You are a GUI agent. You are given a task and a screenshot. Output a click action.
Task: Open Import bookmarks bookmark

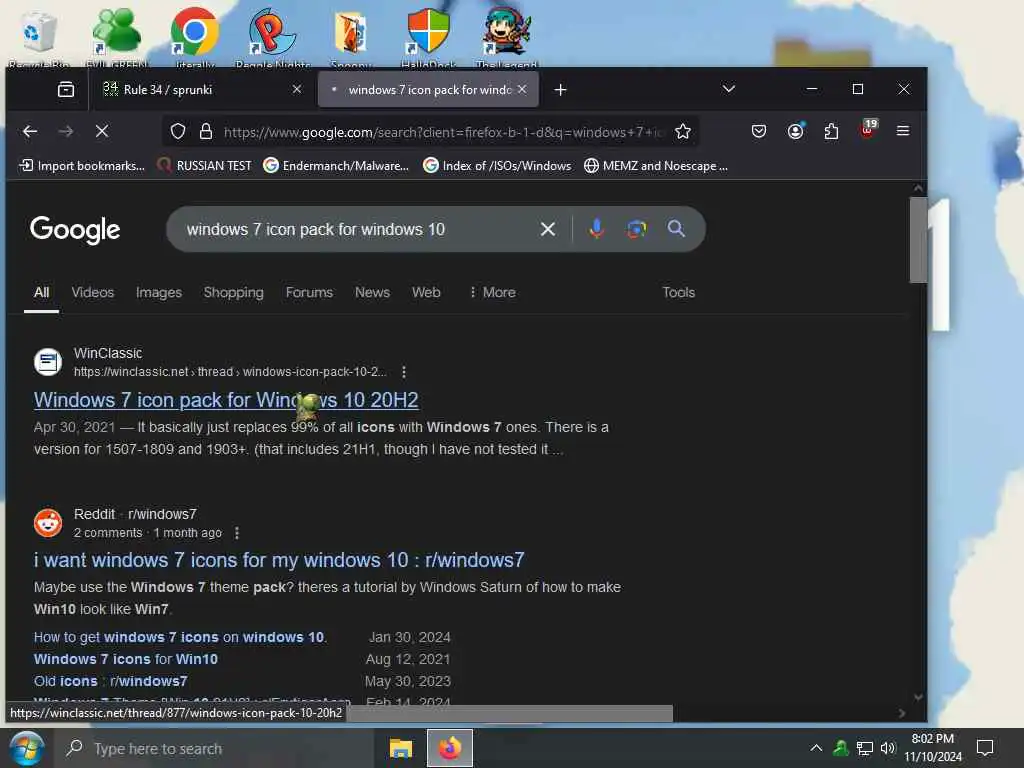click(x=82, y=166)
